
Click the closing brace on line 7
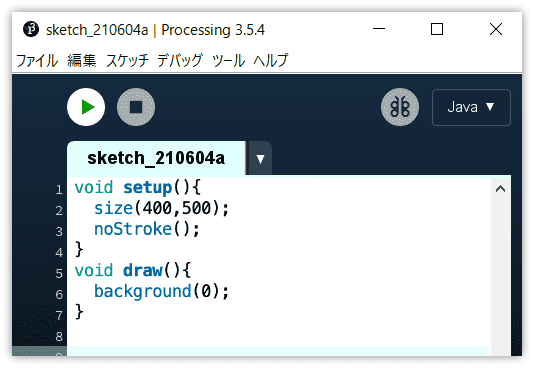click(79, 312)
